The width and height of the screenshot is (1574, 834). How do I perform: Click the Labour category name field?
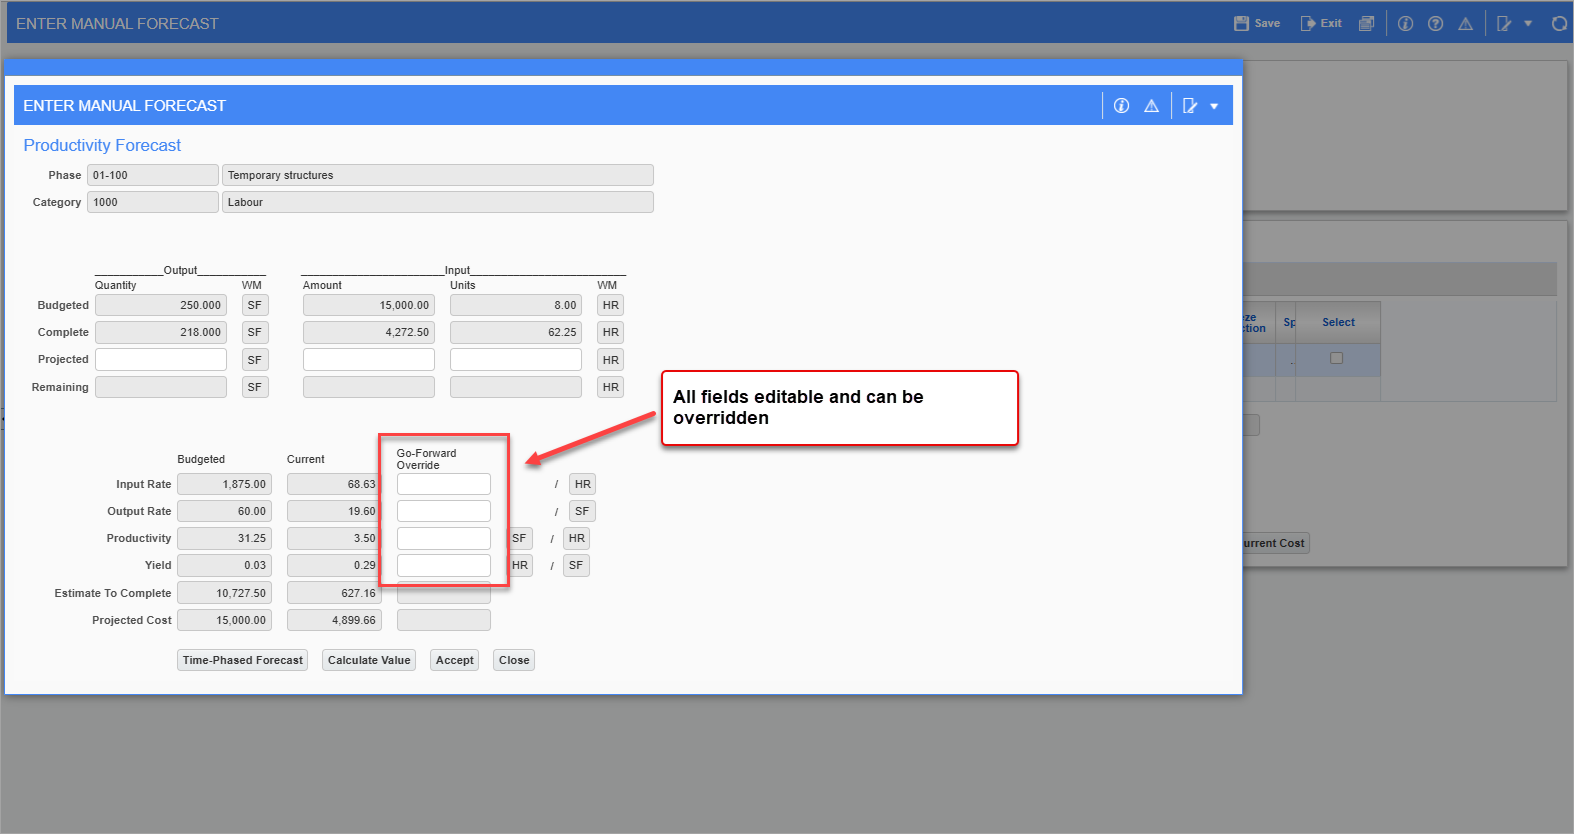click(438, 202)
